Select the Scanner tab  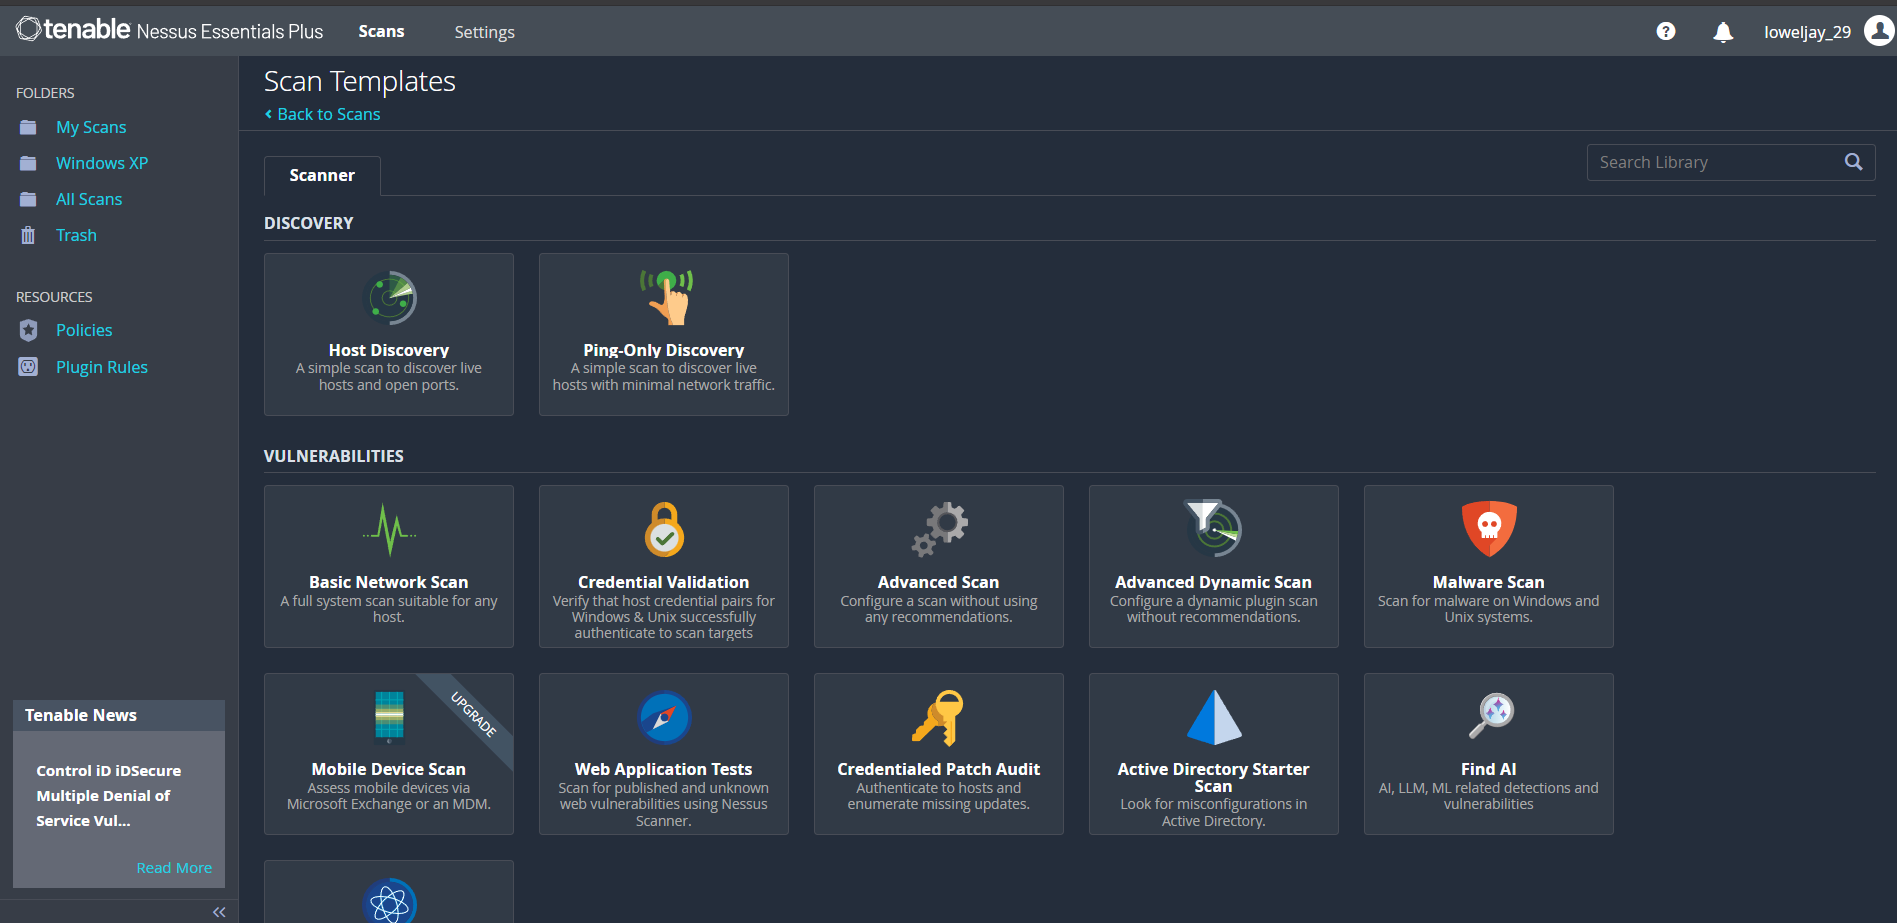pyautogui.click(x=322, y=175)
